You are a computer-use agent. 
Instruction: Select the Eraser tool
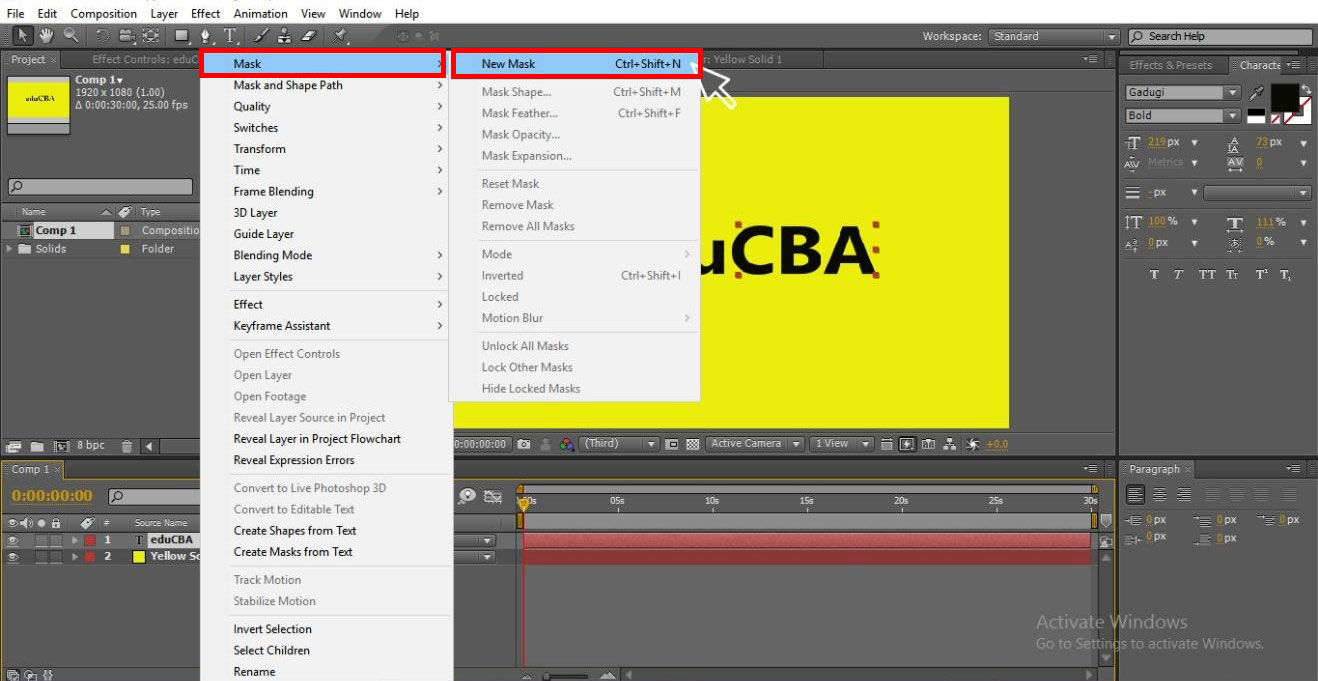point(308,36)
